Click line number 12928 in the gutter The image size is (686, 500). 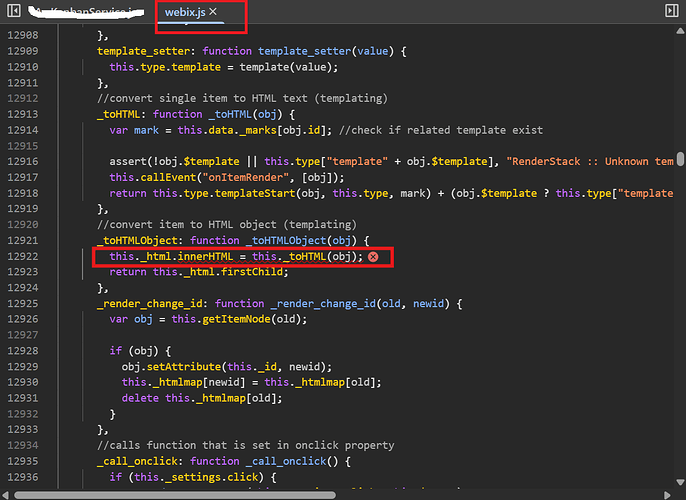(23, 351)
